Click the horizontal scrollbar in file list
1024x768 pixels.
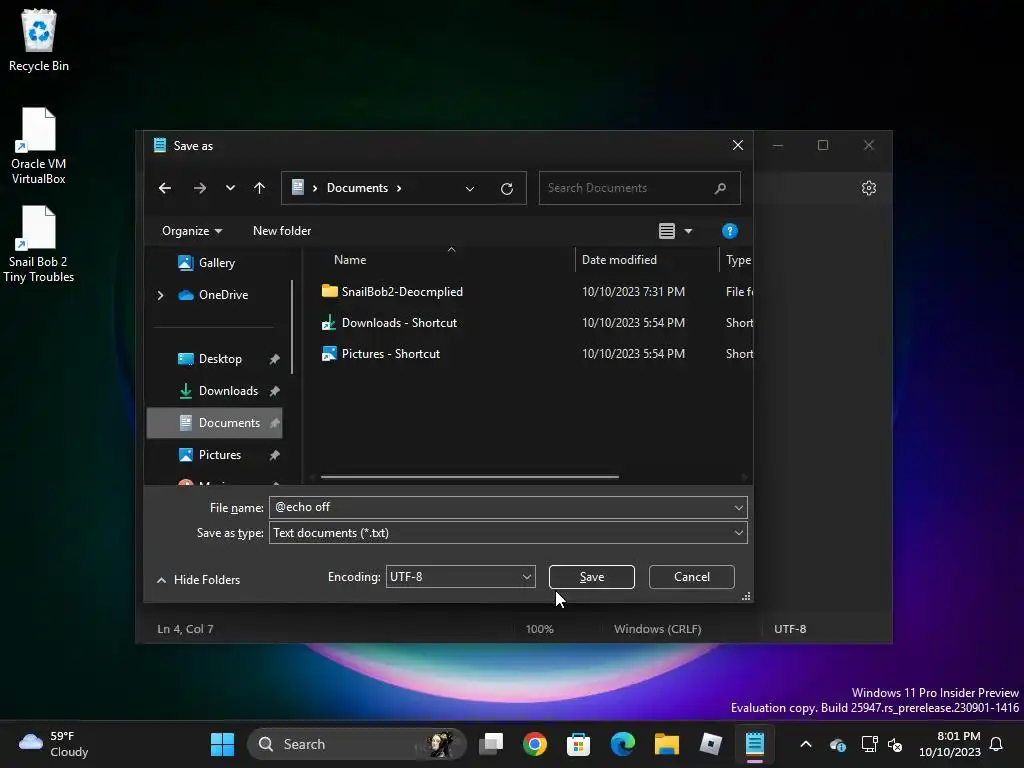pos(470,477)
